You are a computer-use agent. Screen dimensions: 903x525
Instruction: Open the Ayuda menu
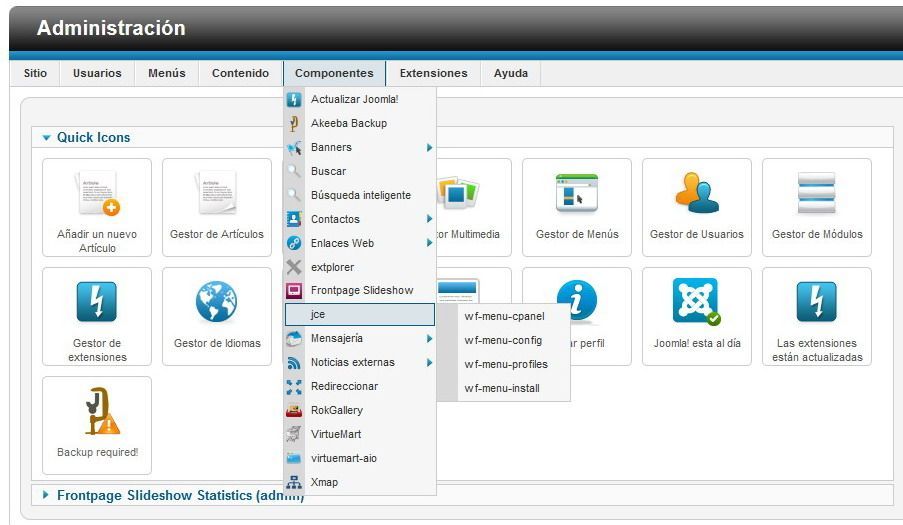[x=510, y=73]
